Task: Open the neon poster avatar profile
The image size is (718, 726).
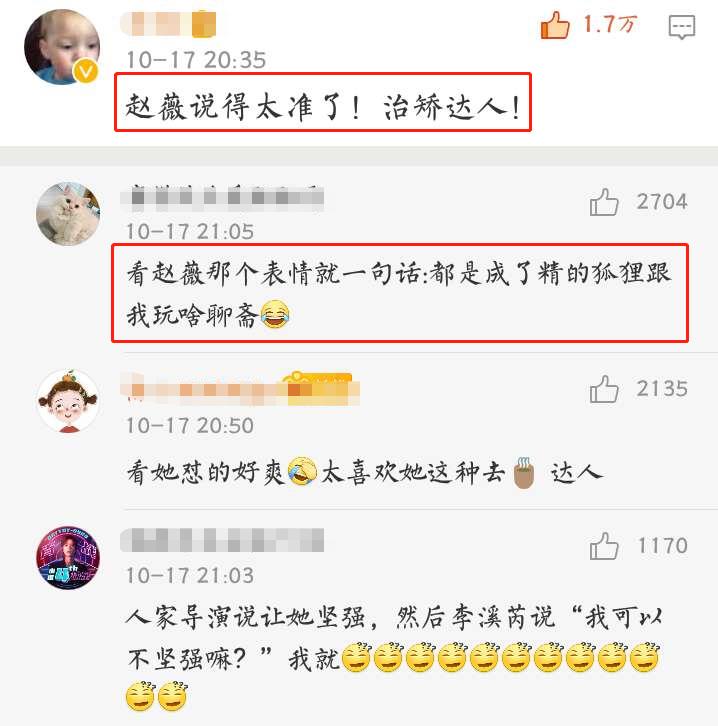Action: pos(68,557)
